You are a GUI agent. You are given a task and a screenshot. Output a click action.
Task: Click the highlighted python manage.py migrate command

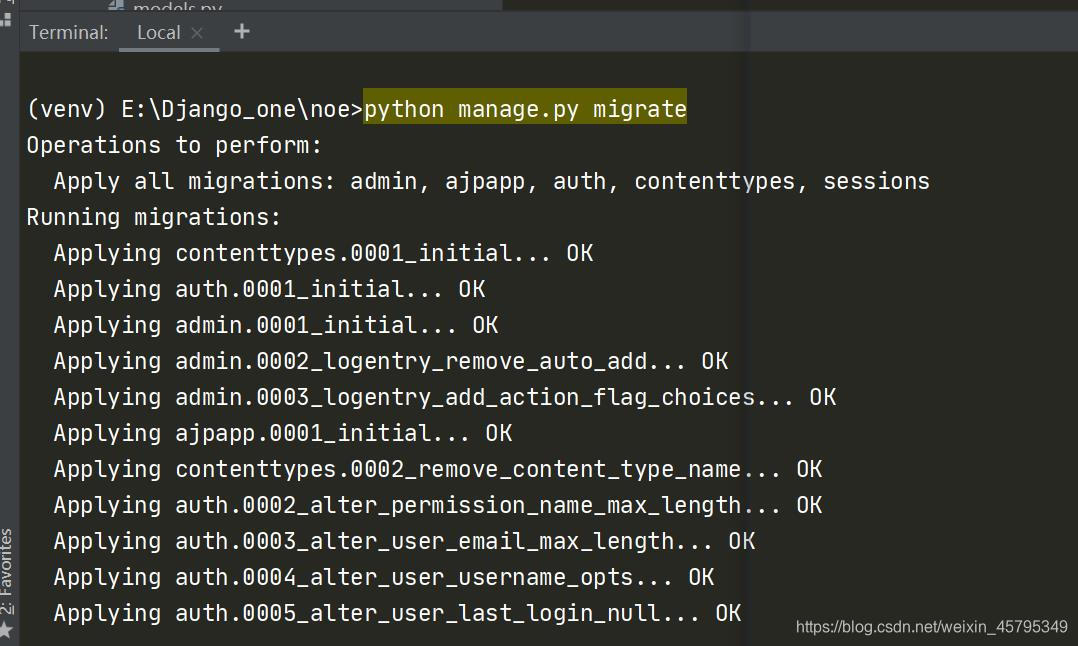point(525,109)
